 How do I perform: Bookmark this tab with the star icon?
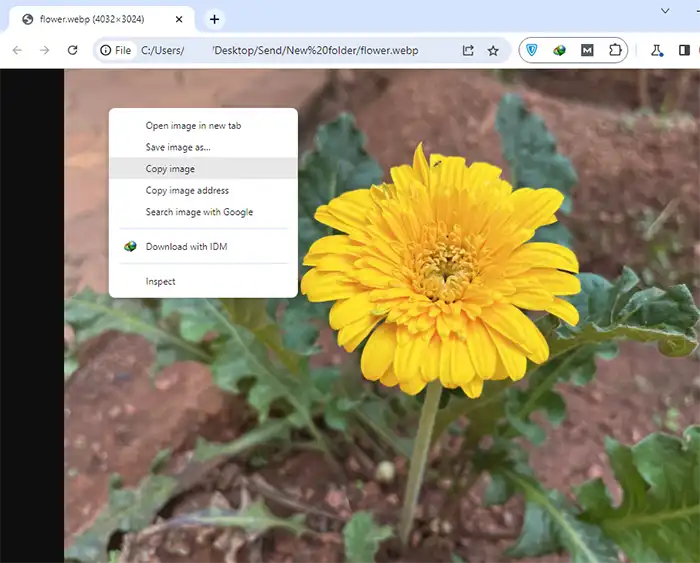(x=493, y=50)
